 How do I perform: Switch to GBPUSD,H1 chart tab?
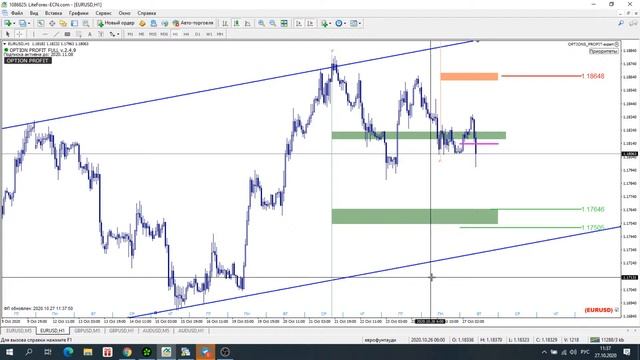click(x=122, y=331)
